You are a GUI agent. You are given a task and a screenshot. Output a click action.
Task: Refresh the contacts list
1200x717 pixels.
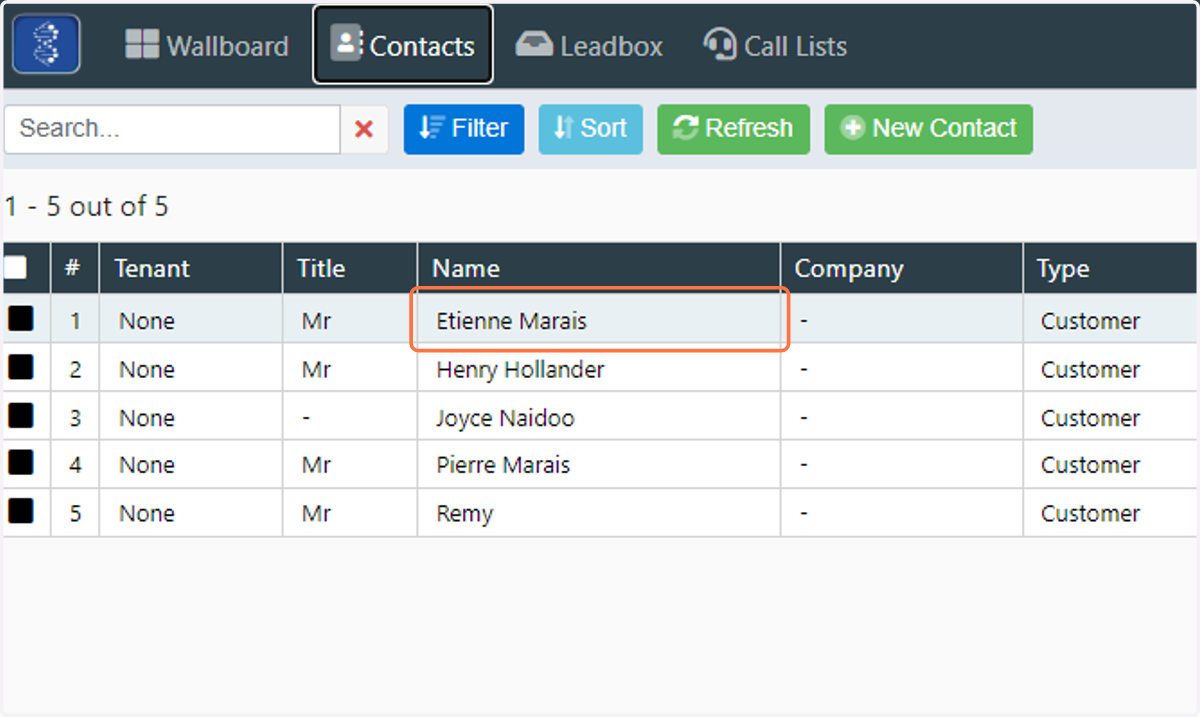[x=733, y=129]
